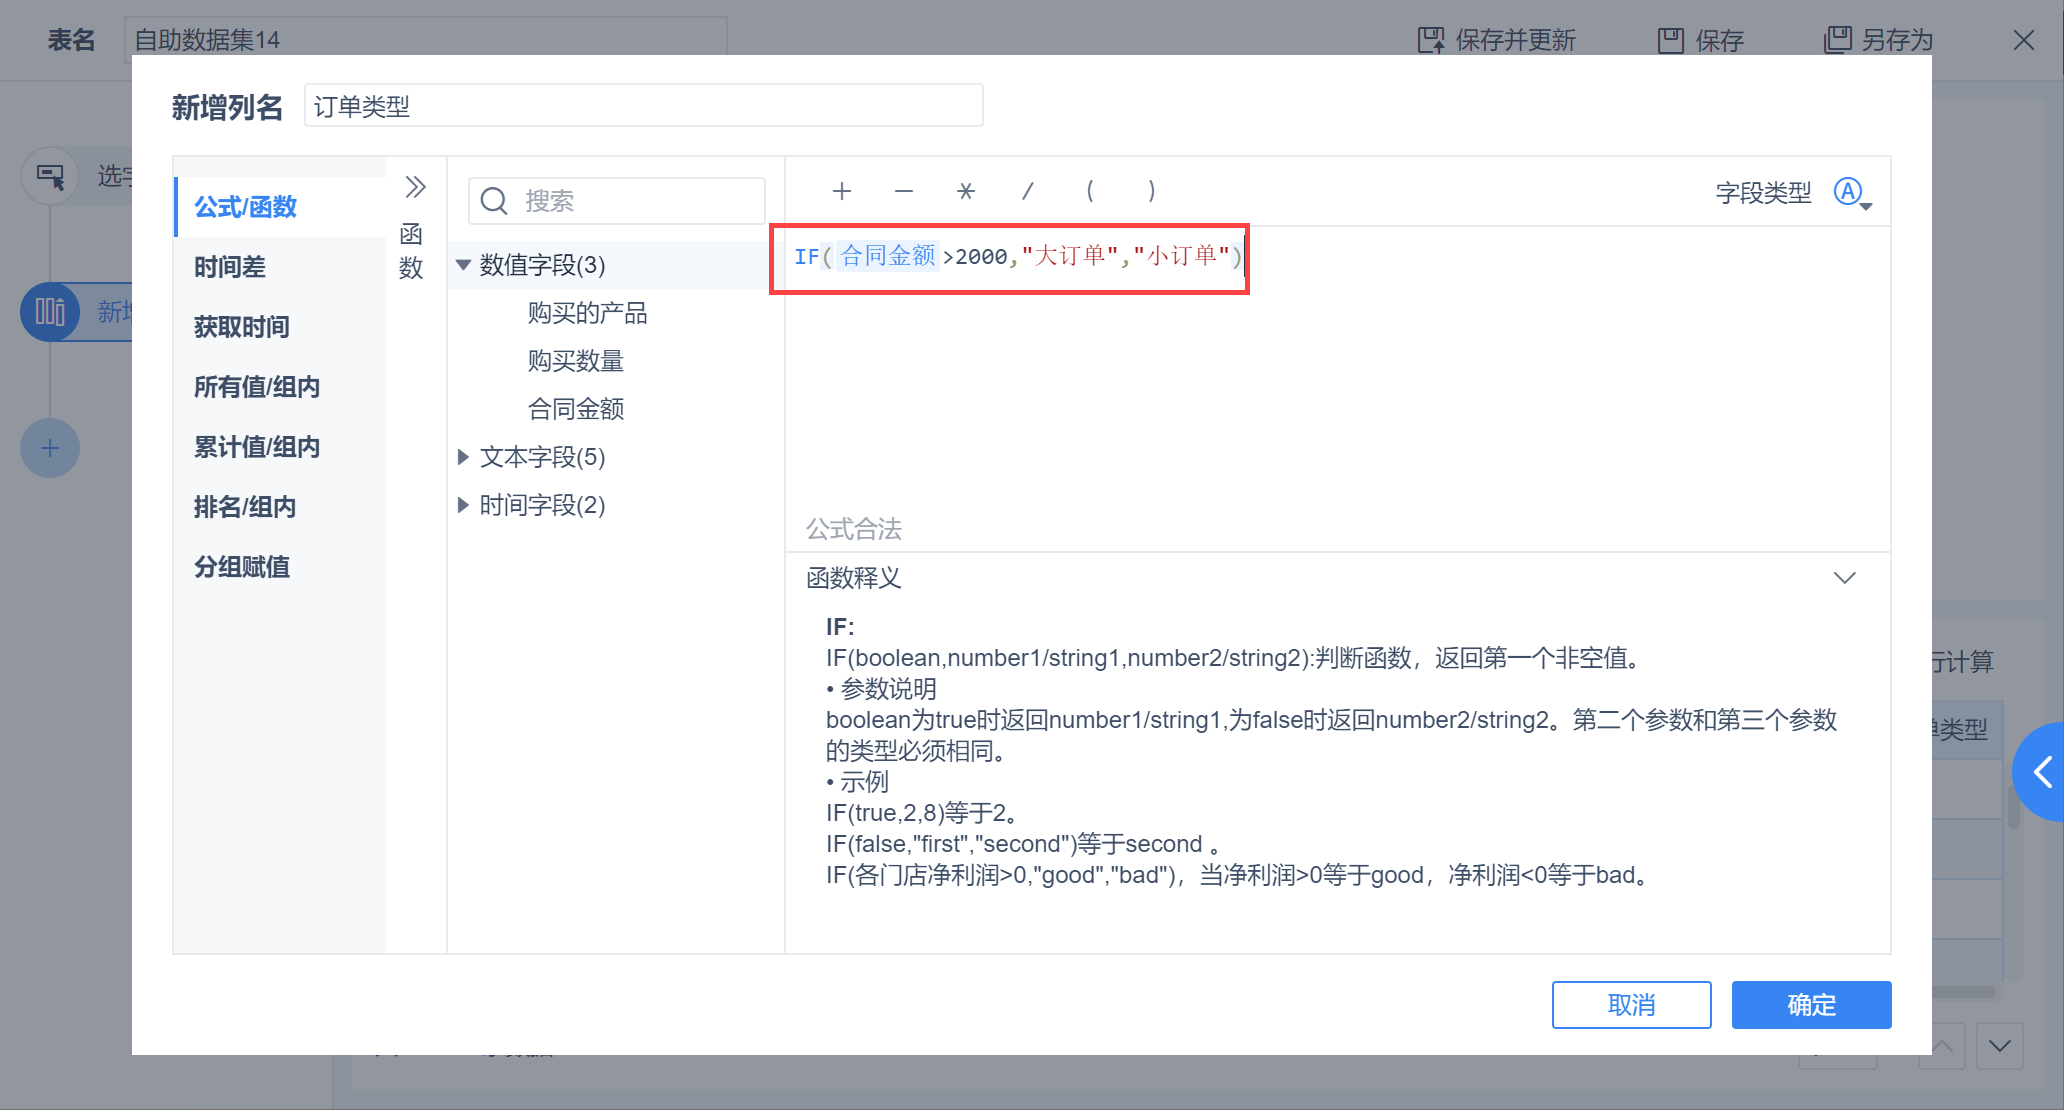Screen dimensions: 2064x1110
Task: Expand the 文本字段(5) tree group
Action: (463, 457)
